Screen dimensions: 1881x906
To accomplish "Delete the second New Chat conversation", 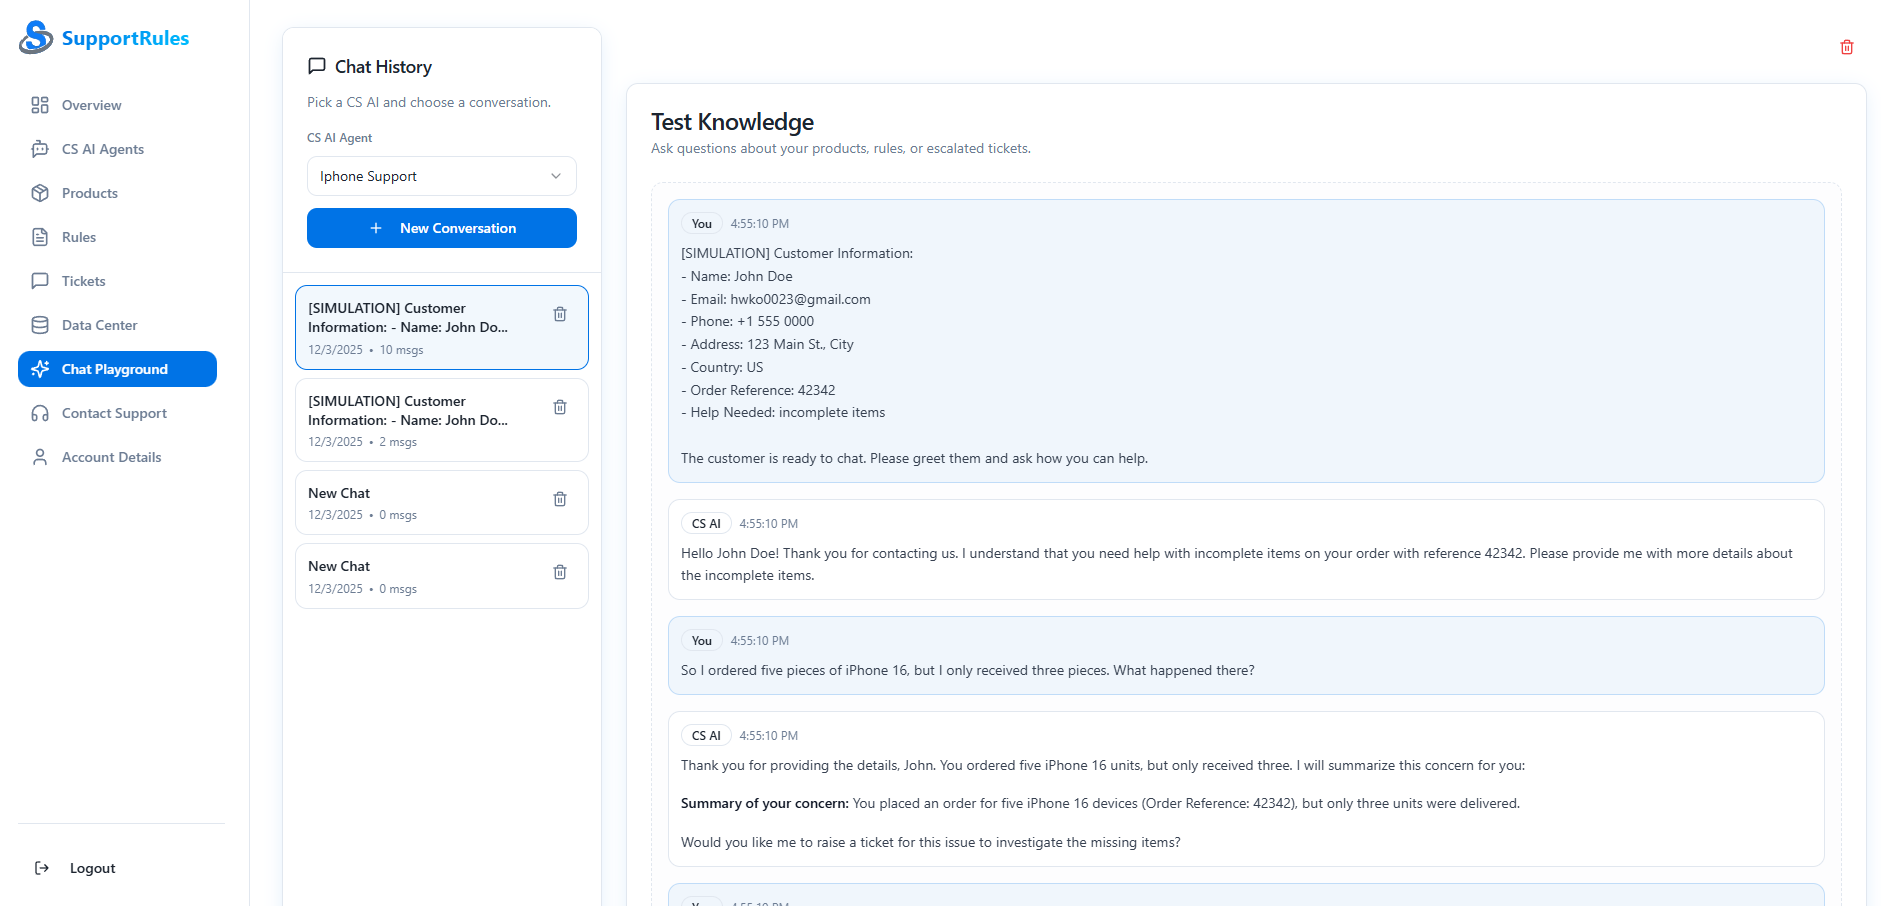I will 559,571.
